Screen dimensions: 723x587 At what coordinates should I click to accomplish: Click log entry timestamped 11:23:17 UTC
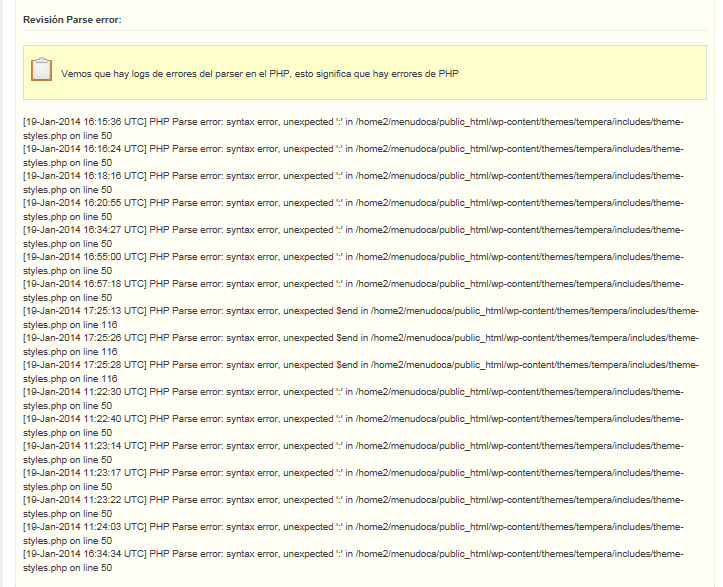coord(353,480)
